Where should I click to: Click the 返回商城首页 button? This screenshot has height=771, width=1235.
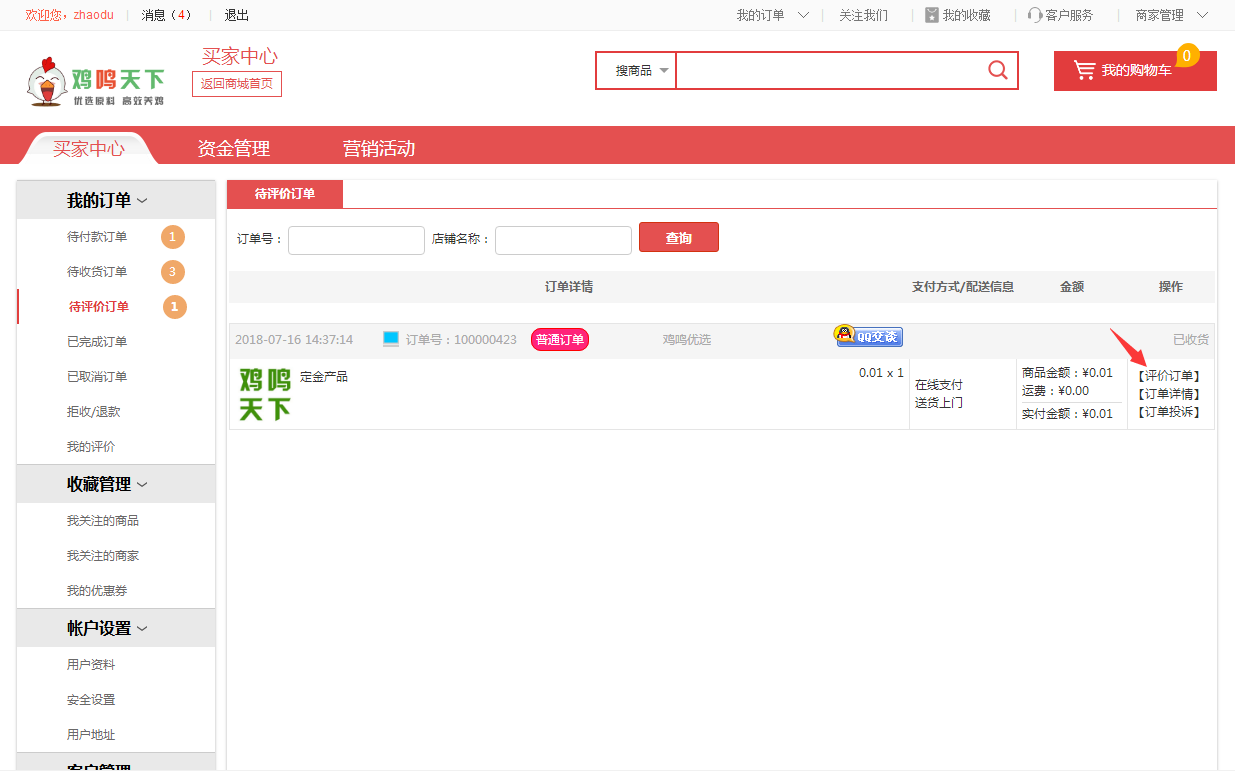click(x=237, y=84)
